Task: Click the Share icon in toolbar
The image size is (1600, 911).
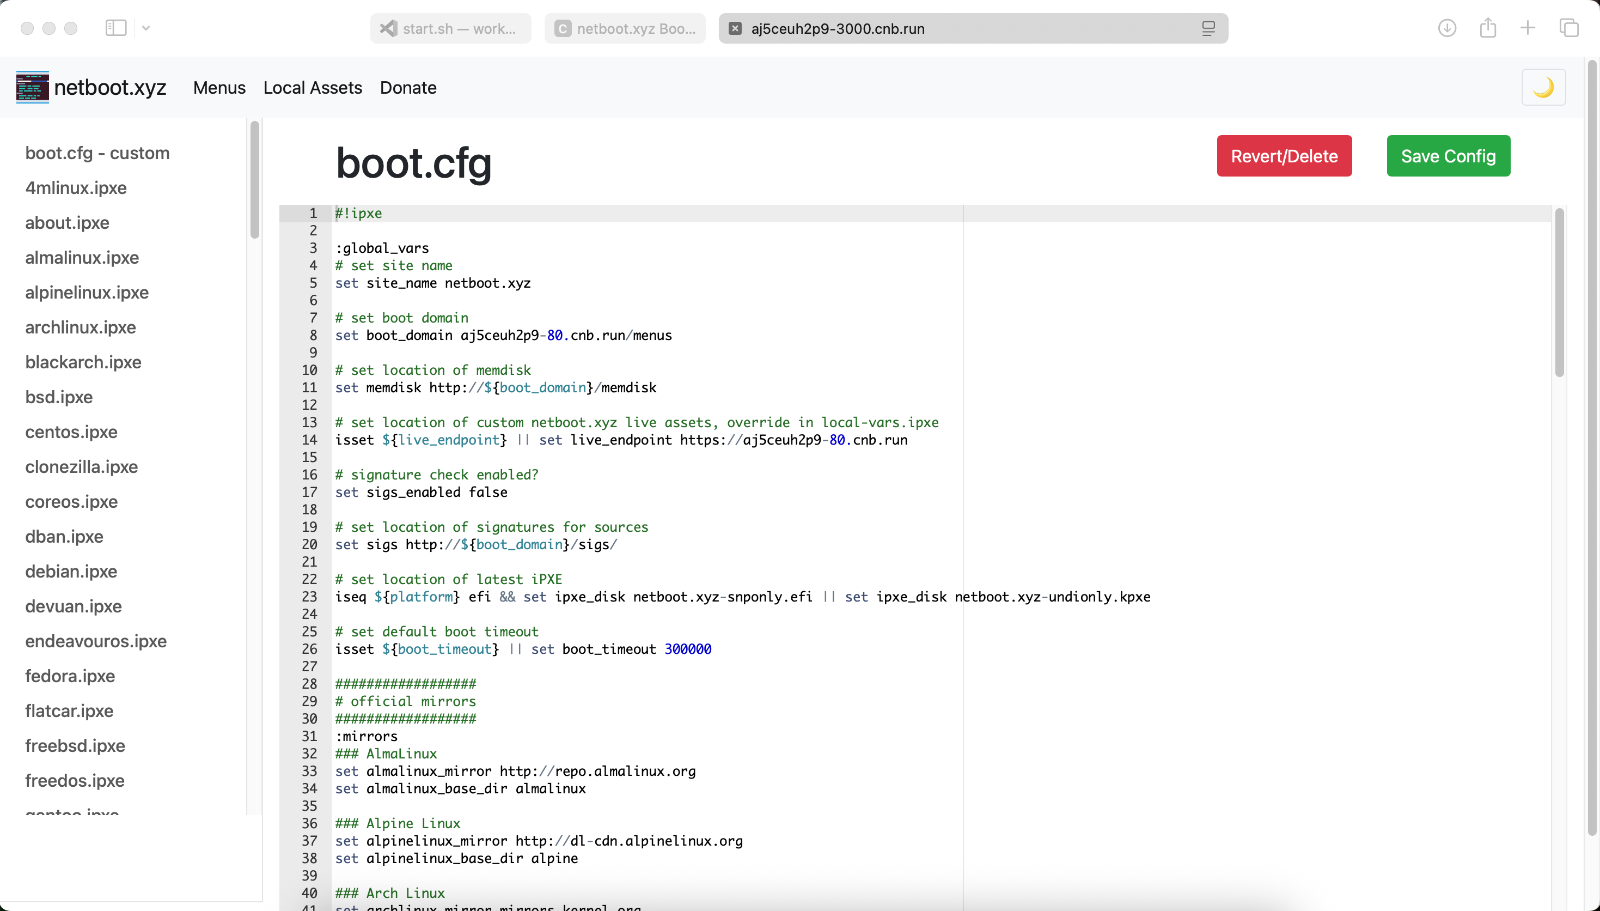Action: tap(1488, 28)
